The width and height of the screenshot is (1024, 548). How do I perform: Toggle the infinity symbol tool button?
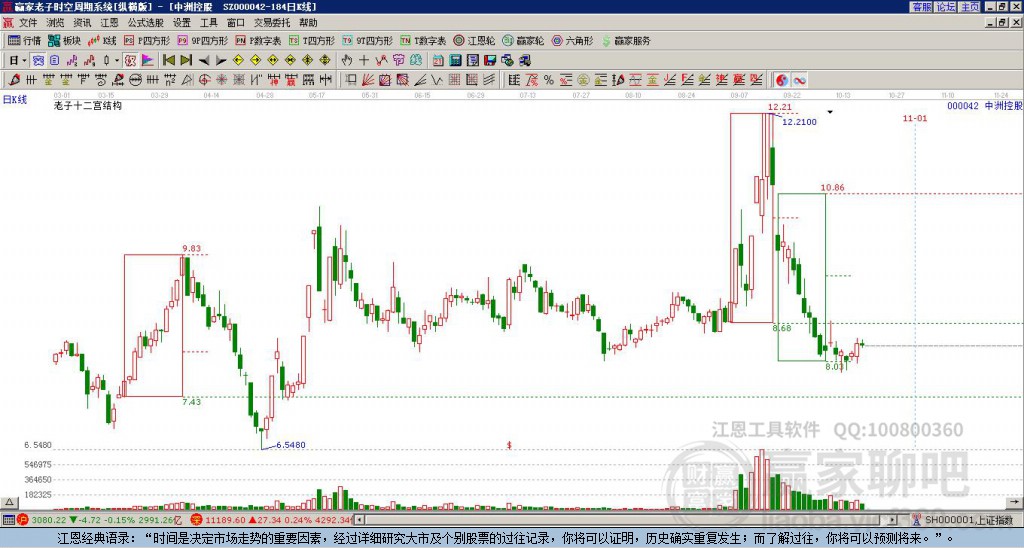[x=800, y=79]
